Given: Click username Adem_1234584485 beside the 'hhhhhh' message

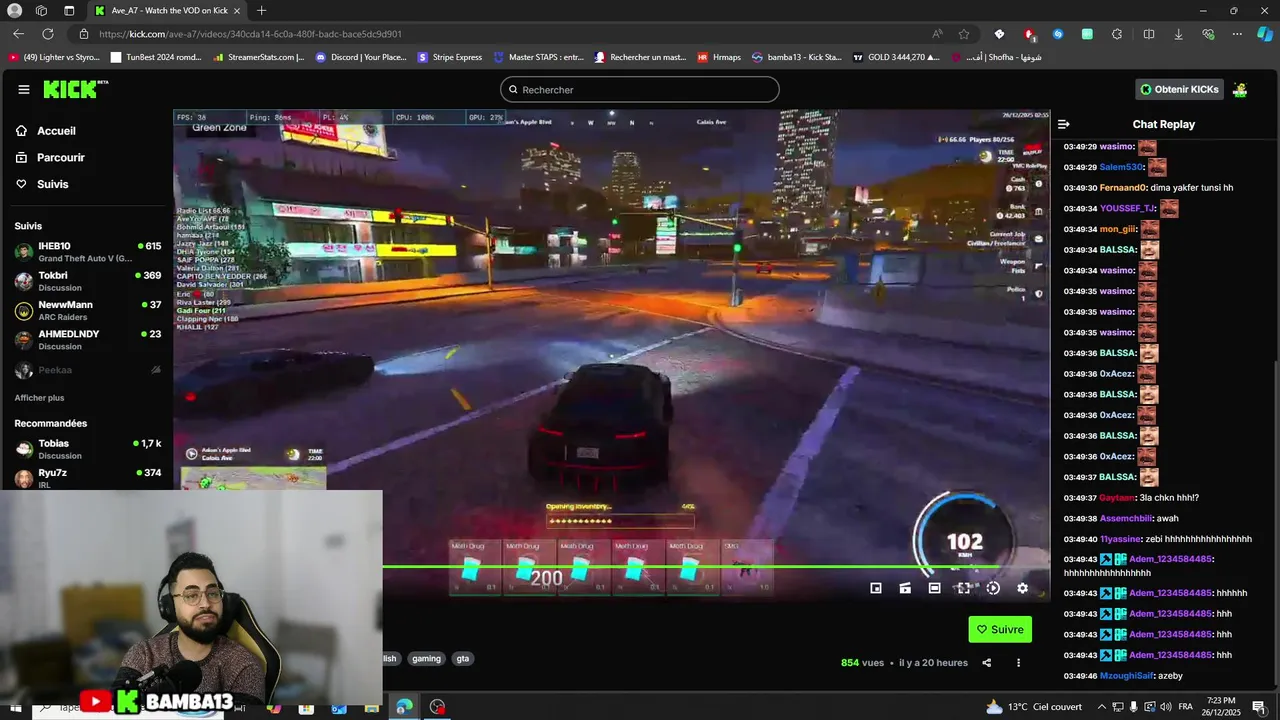Looking at the screenshot, I should (1170, 593).
